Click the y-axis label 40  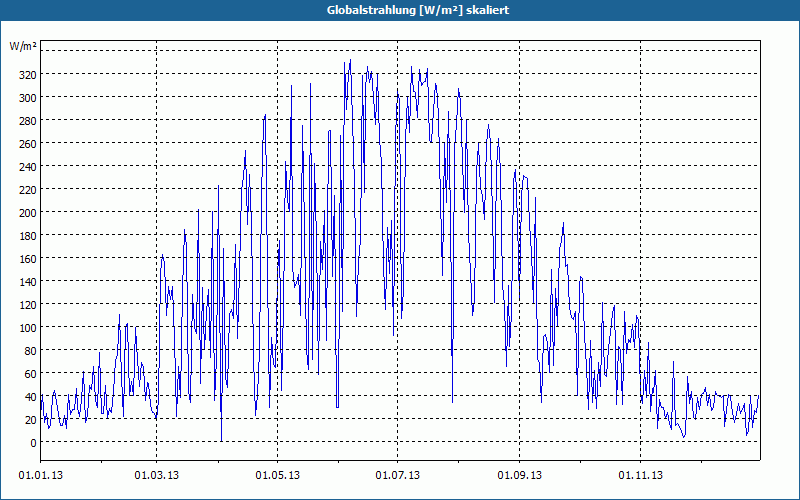[x=31, y=397]
